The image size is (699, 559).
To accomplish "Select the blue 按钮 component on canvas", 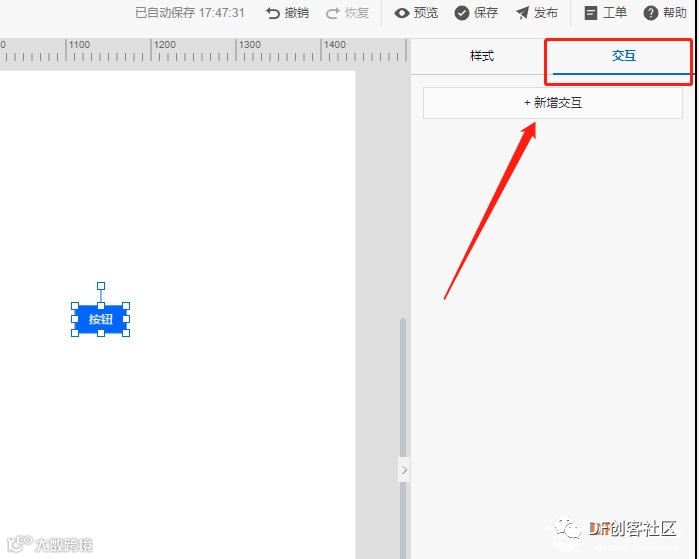I will click(x=101, y=319).
